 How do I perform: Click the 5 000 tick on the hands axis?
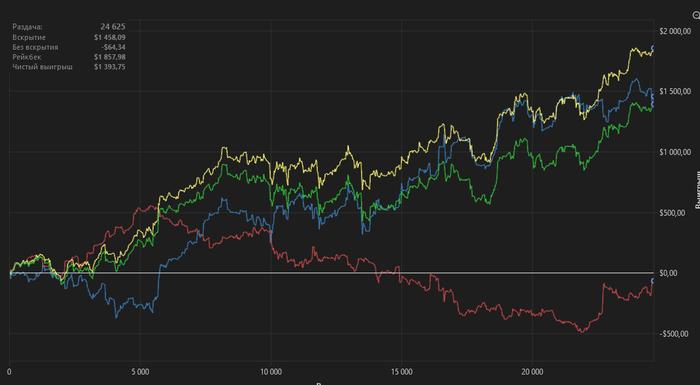[140, 372]
